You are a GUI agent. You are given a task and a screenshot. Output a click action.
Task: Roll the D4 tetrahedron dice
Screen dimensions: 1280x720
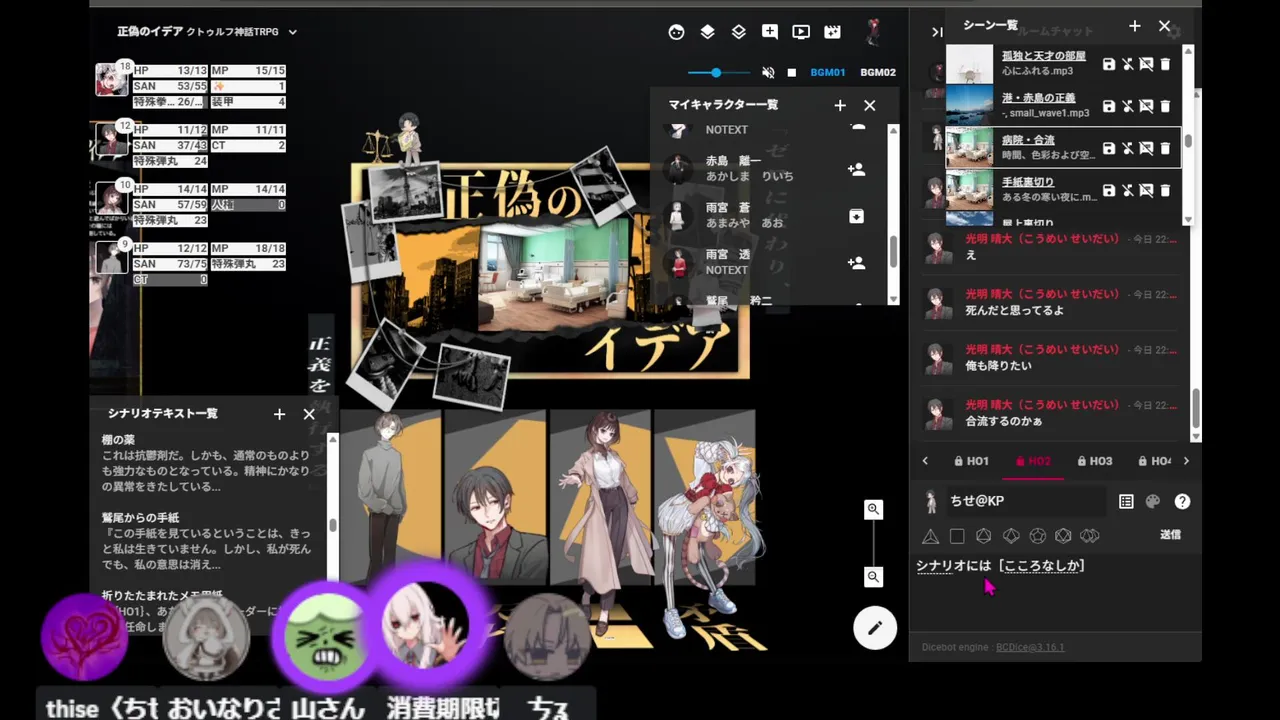(x=930, y=536)
